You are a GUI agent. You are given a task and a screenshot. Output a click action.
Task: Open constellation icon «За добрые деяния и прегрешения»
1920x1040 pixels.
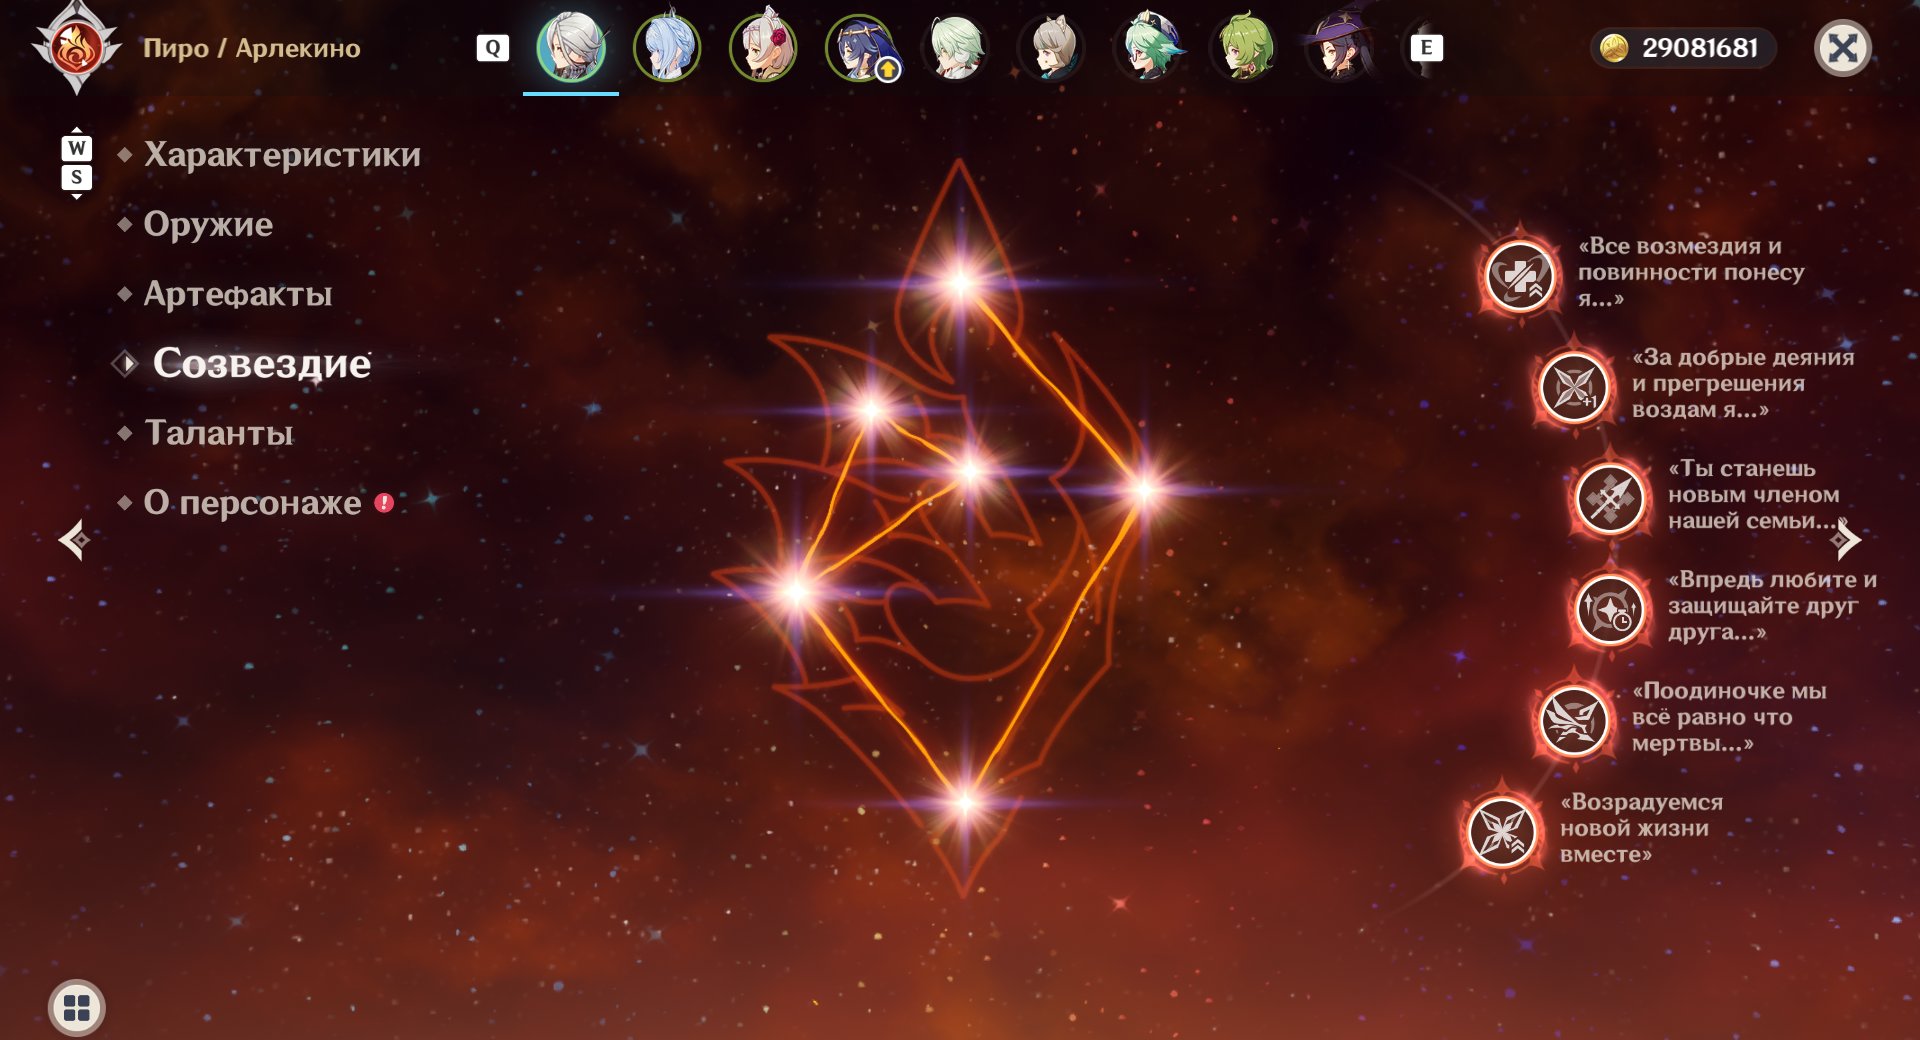click(x=1573, y=386)
